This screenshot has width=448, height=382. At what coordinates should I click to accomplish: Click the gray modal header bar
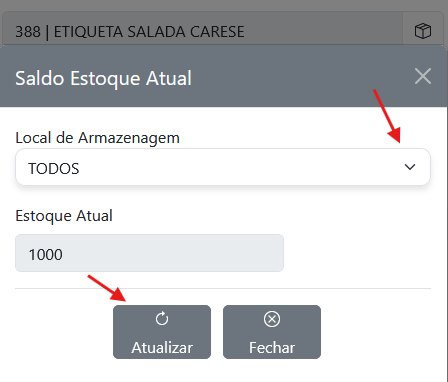point(223,76)
